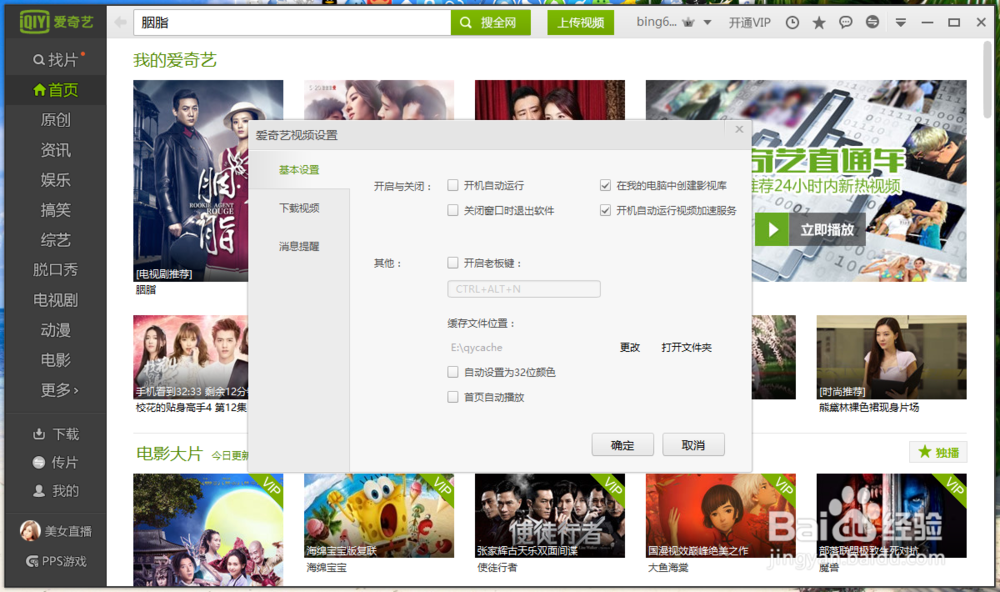Click the E:\qycache path text

476,347
